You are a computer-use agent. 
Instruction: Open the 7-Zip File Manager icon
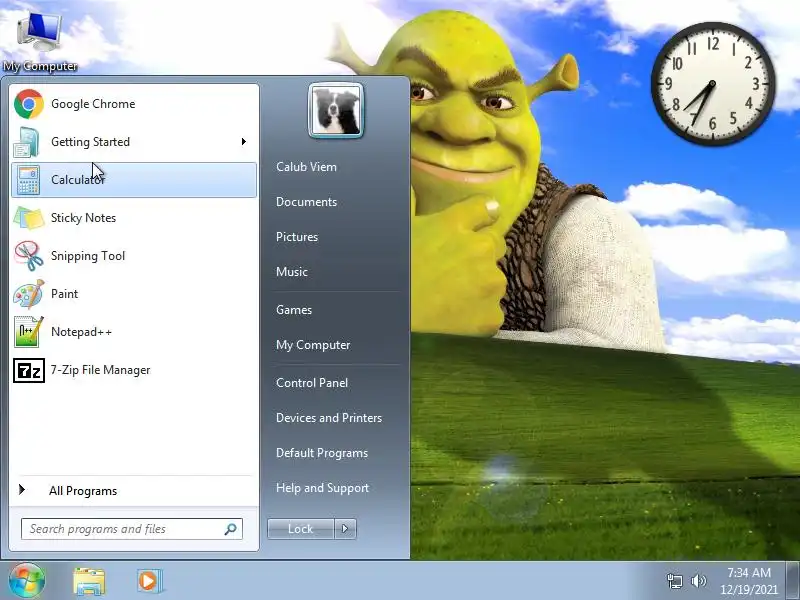[29, 370]
